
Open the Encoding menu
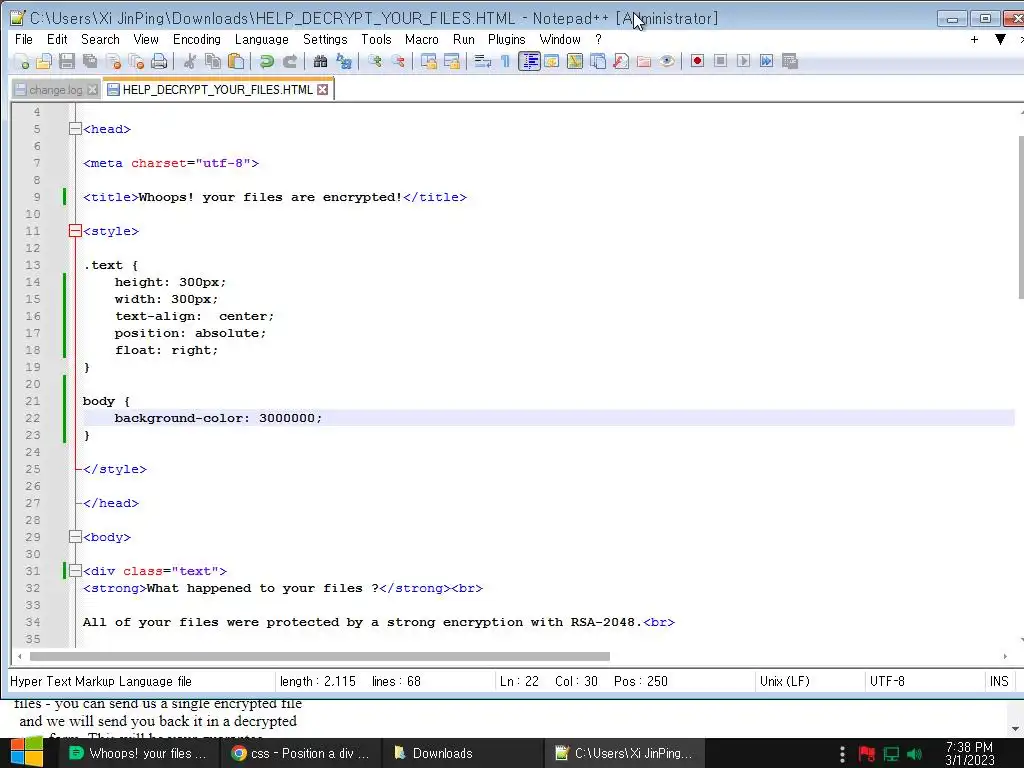point(197,40)
